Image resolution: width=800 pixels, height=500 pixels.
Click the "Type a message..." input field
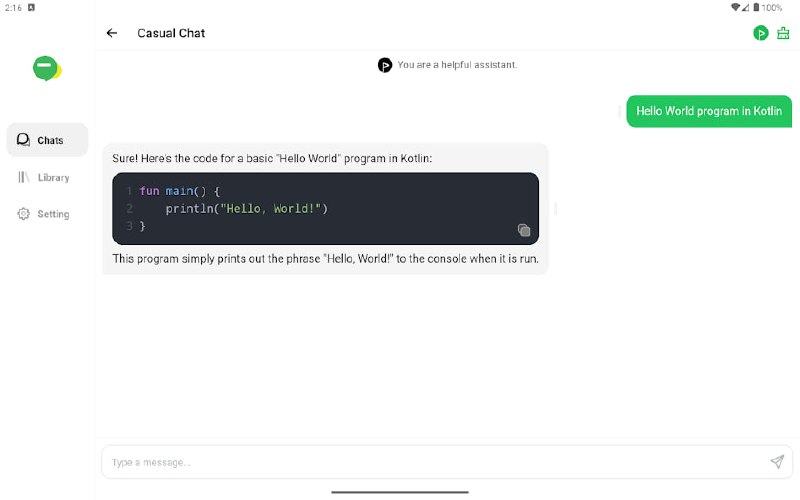click(x=430, y=462)
